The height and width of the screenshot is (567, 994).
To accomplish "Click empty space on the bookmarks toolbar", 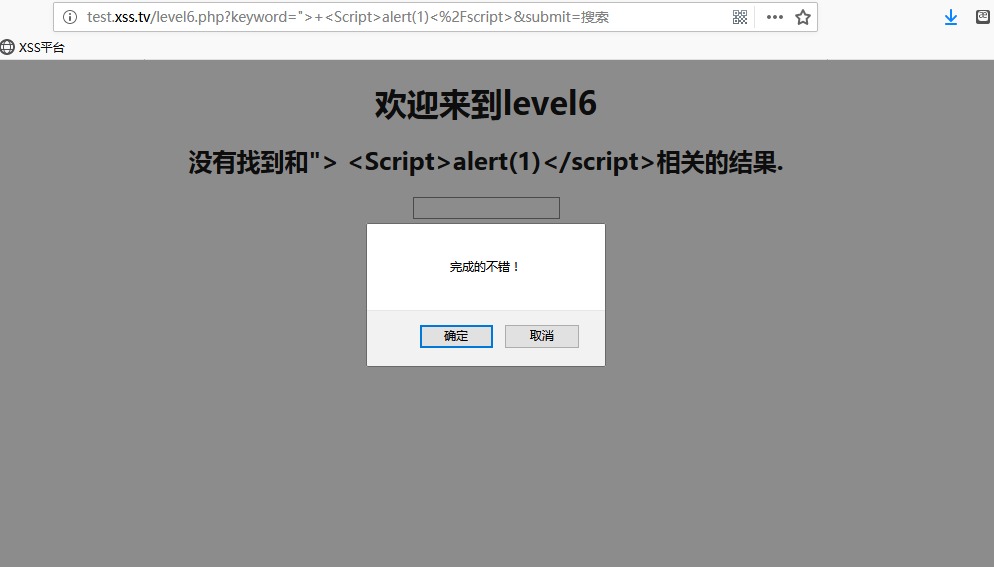I will (x=500, y=47).
